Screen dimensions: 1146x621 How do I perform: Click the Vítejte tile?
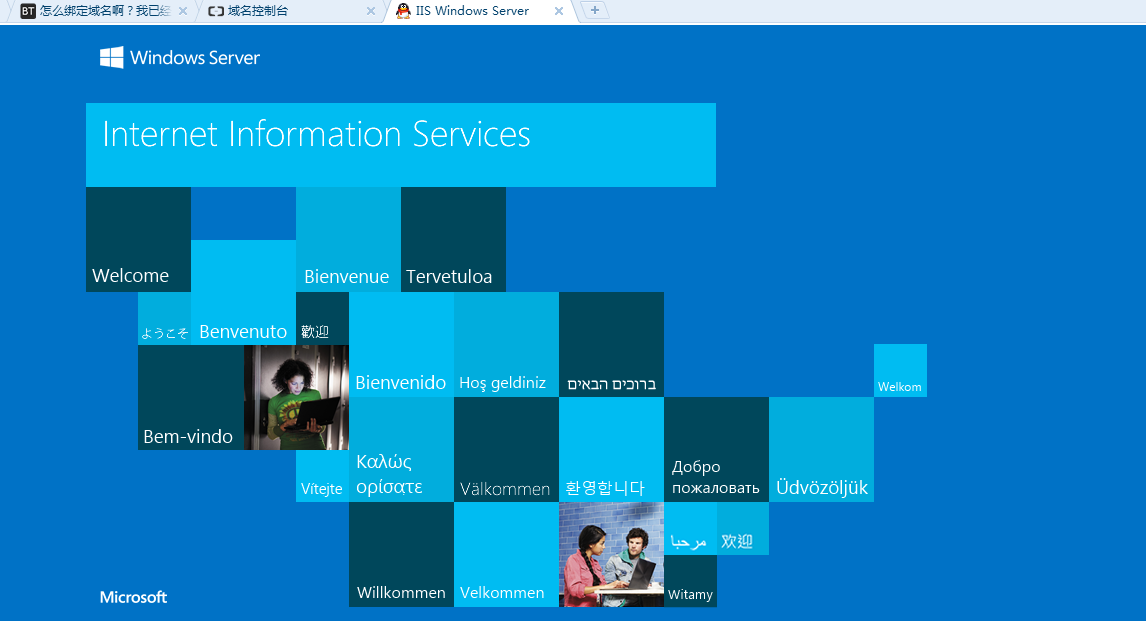[322, 476]
